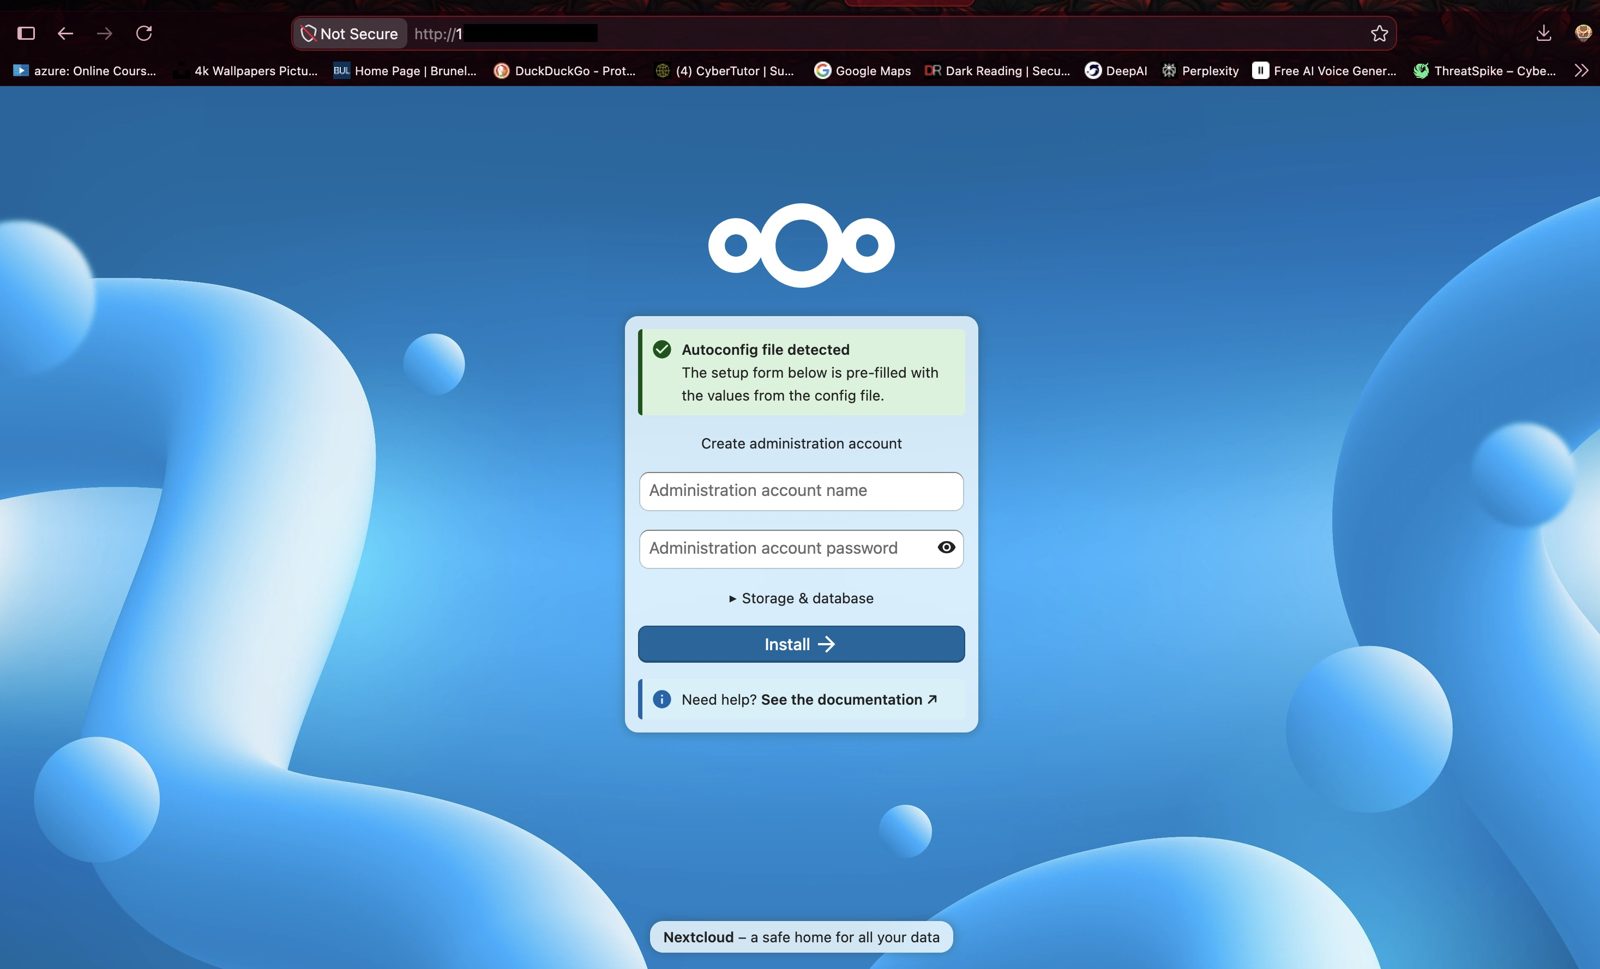This screenshot has height=969, width=1600.
Task: Click the Create administration account label
Action: (801, 443)
